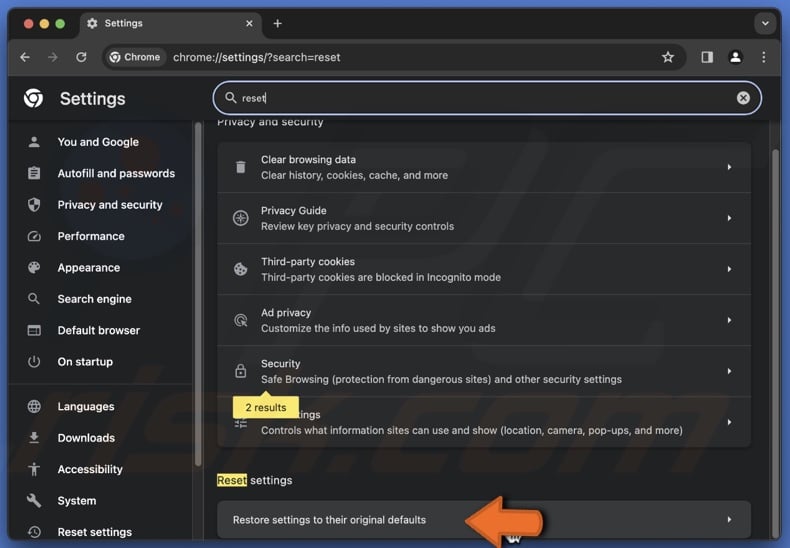Image resolution: width=790 pixels, height=548 pixels.
Task: Click the accessibility figure icon
Action: coord(34,469)
